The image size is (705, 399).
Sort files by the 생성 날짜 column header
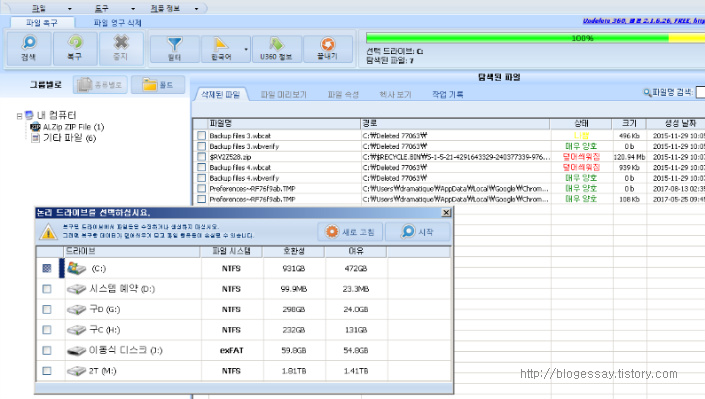coord(676,123)
